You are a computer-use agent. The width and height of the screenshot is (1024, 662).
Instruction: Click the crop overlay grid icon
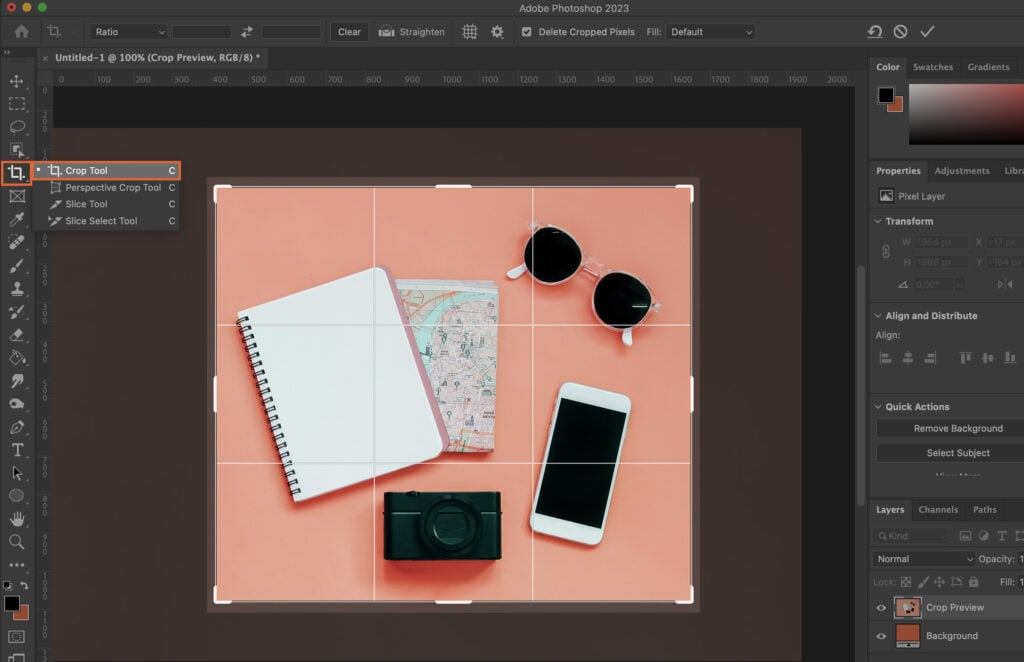tap(469, 31)
